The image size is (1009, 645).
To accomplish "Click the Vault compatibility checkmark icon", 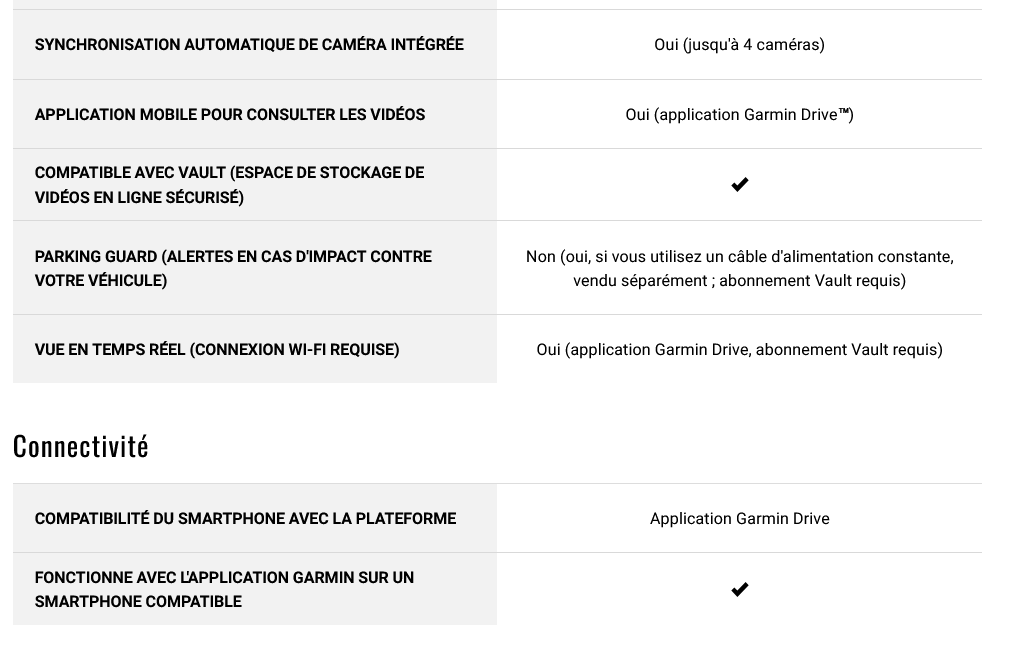I will 739,185.
